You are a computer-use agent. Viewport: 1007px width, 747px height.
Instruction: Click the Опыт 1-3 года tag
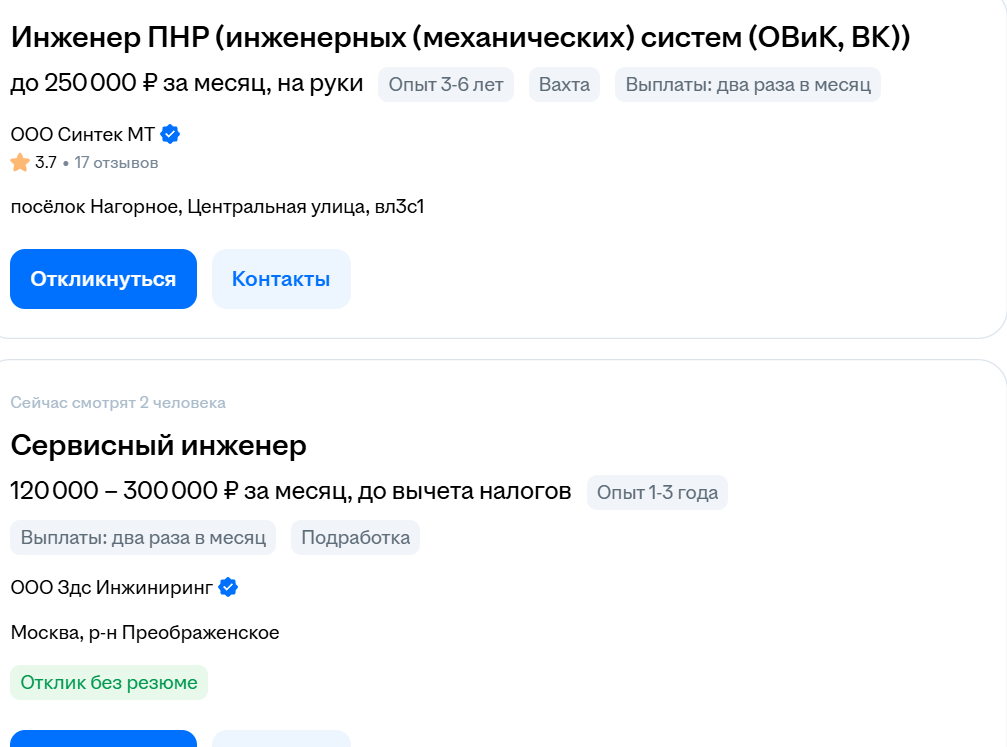point(657,492)
